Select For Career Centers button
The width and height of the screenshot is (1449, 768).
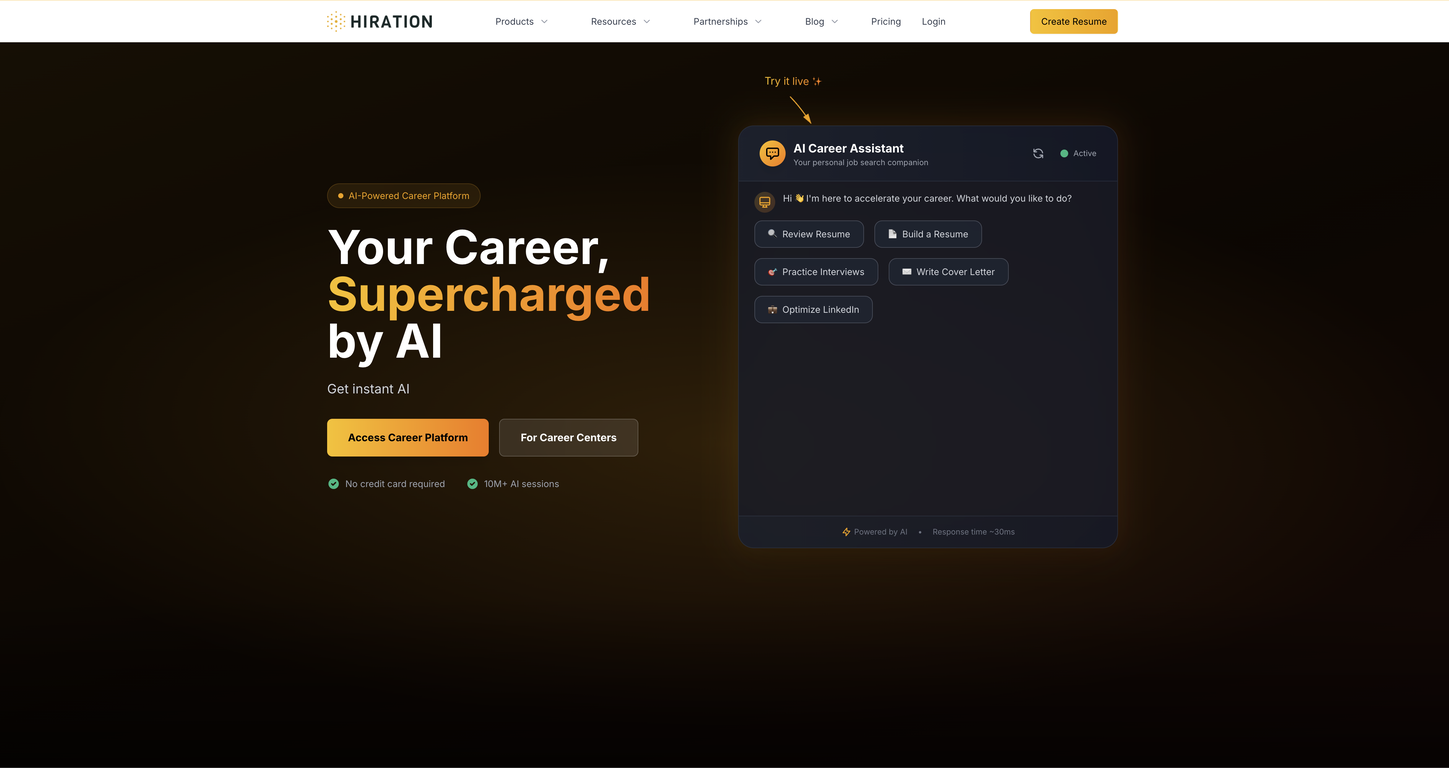[x=568, y=438]
